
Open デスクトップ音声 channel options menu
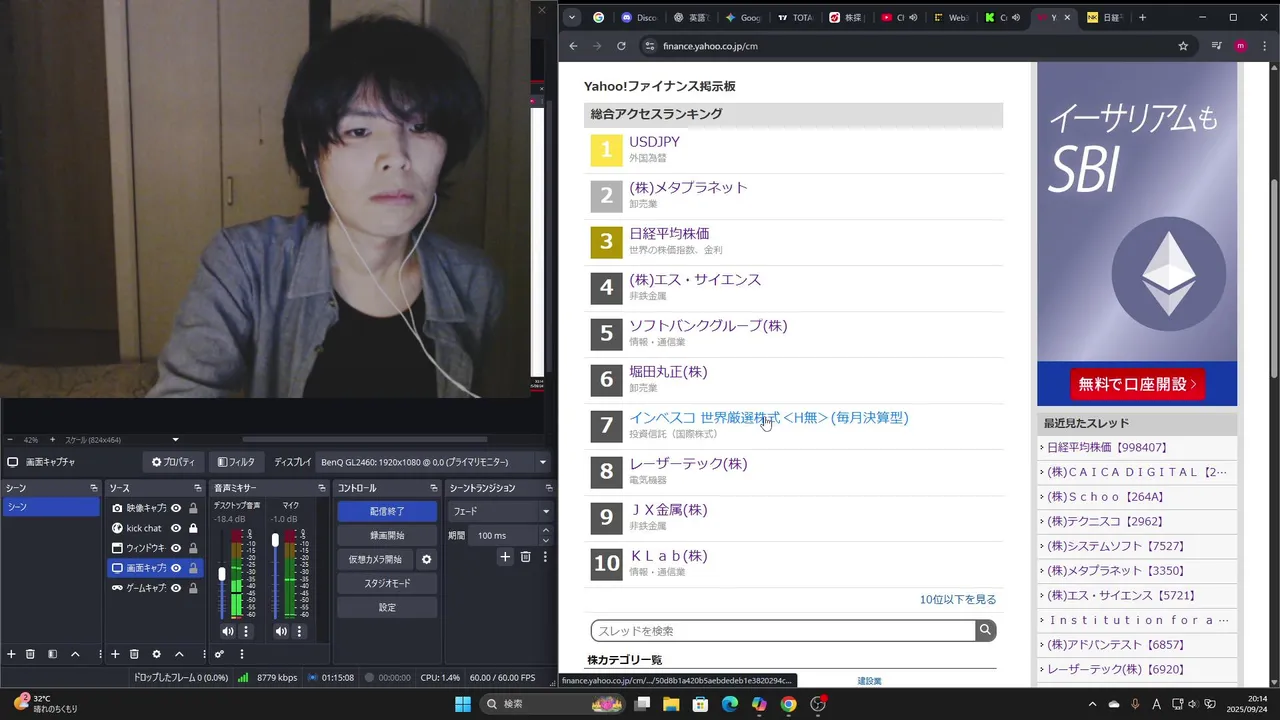245,631
